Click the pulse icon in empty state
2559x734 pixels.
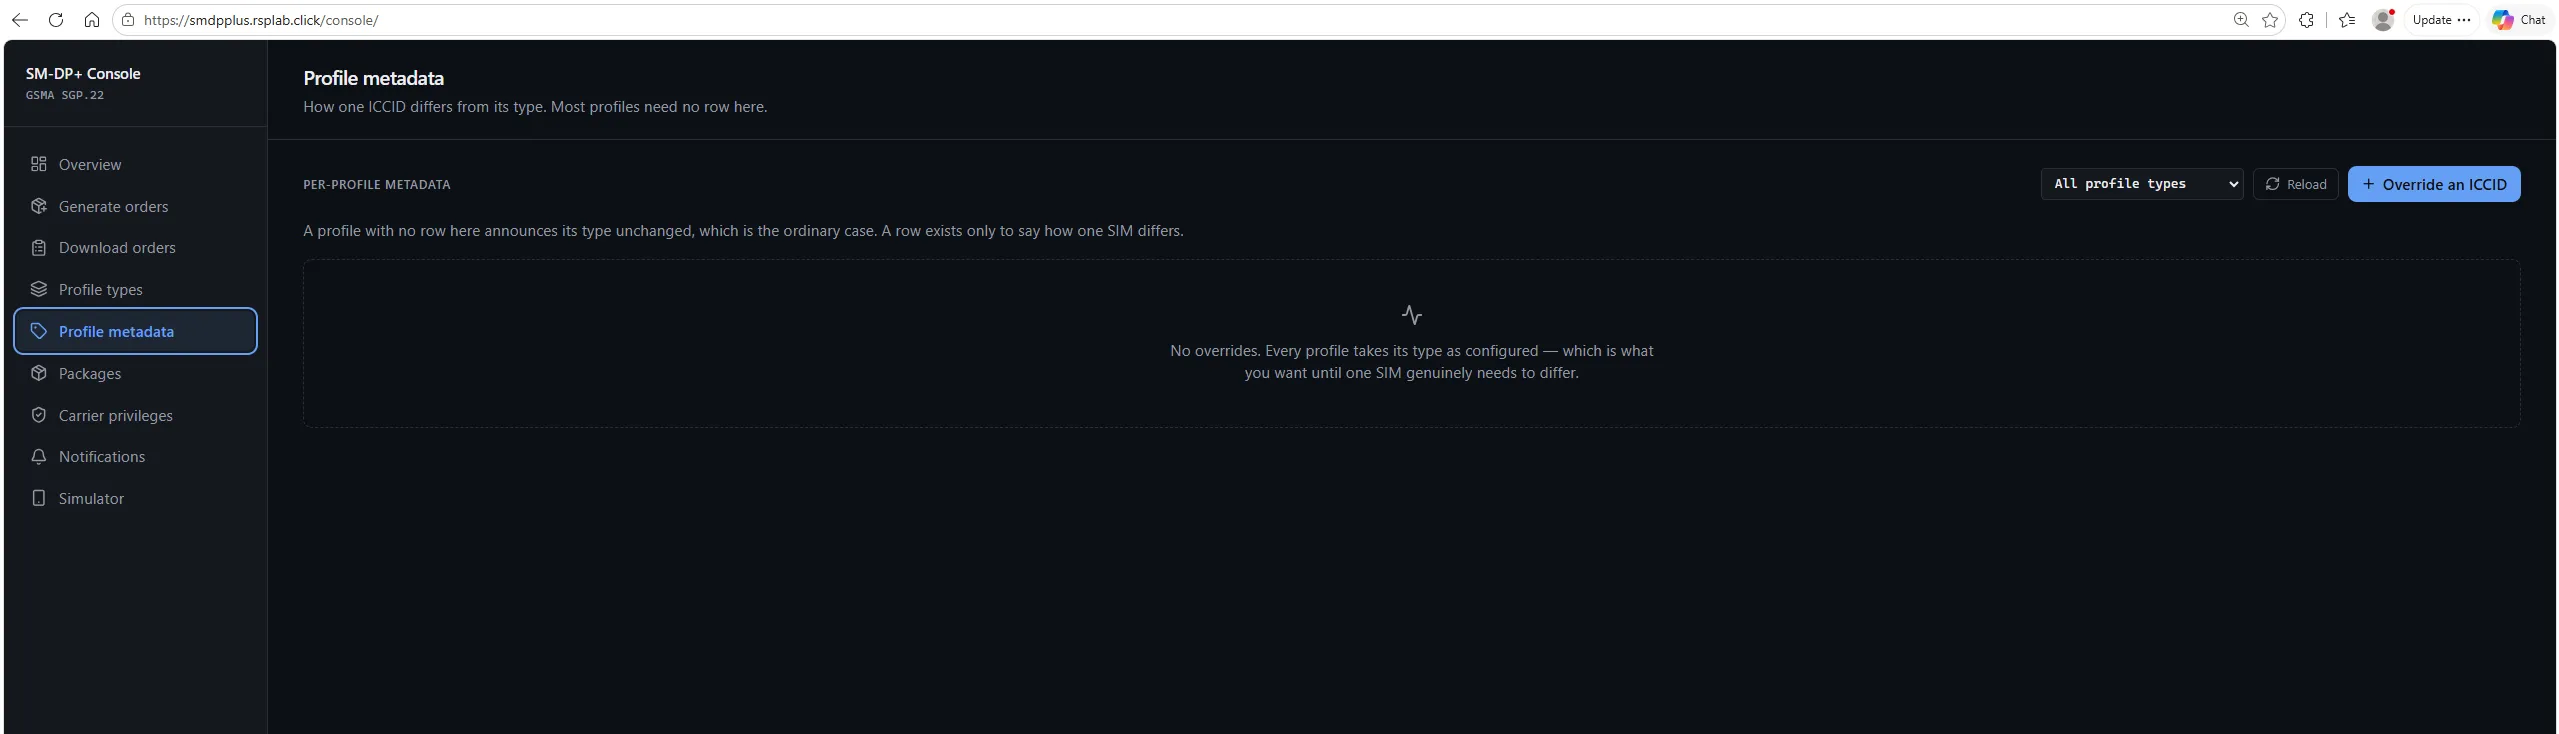coord(1411,315)
